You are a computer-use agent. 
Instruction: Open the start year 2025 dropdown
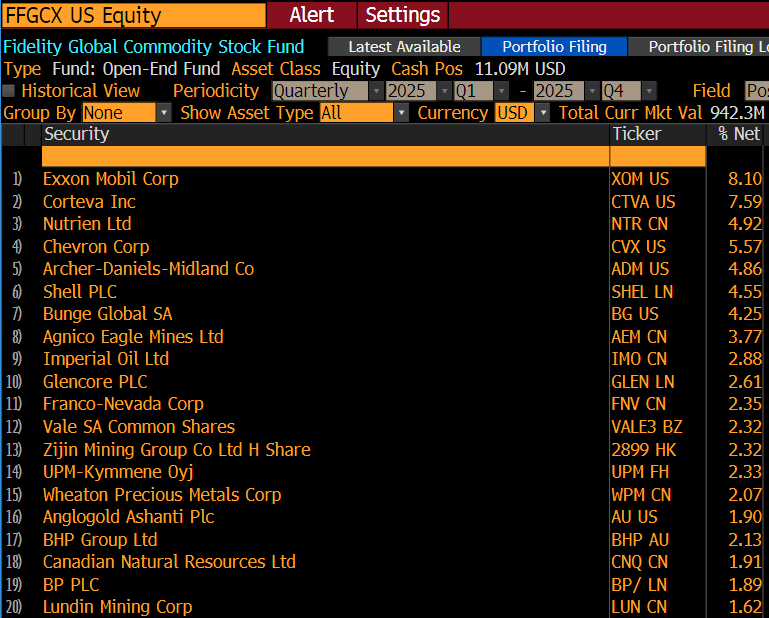click(418, 91)
